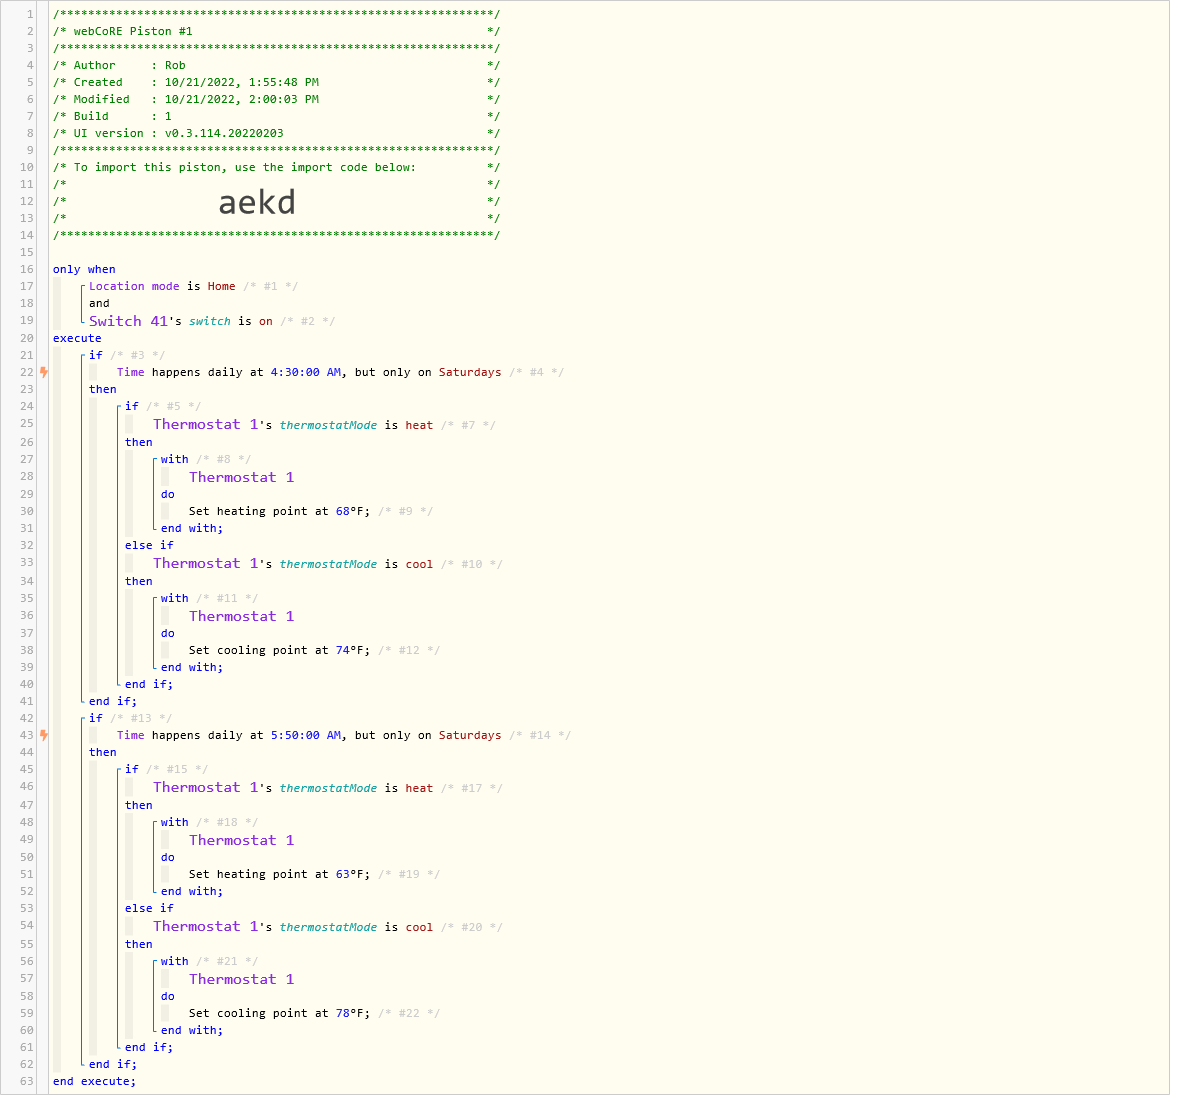Click the heat thermostatMode value on line 25
1178x1103 pixels.
tap(419, 424)
